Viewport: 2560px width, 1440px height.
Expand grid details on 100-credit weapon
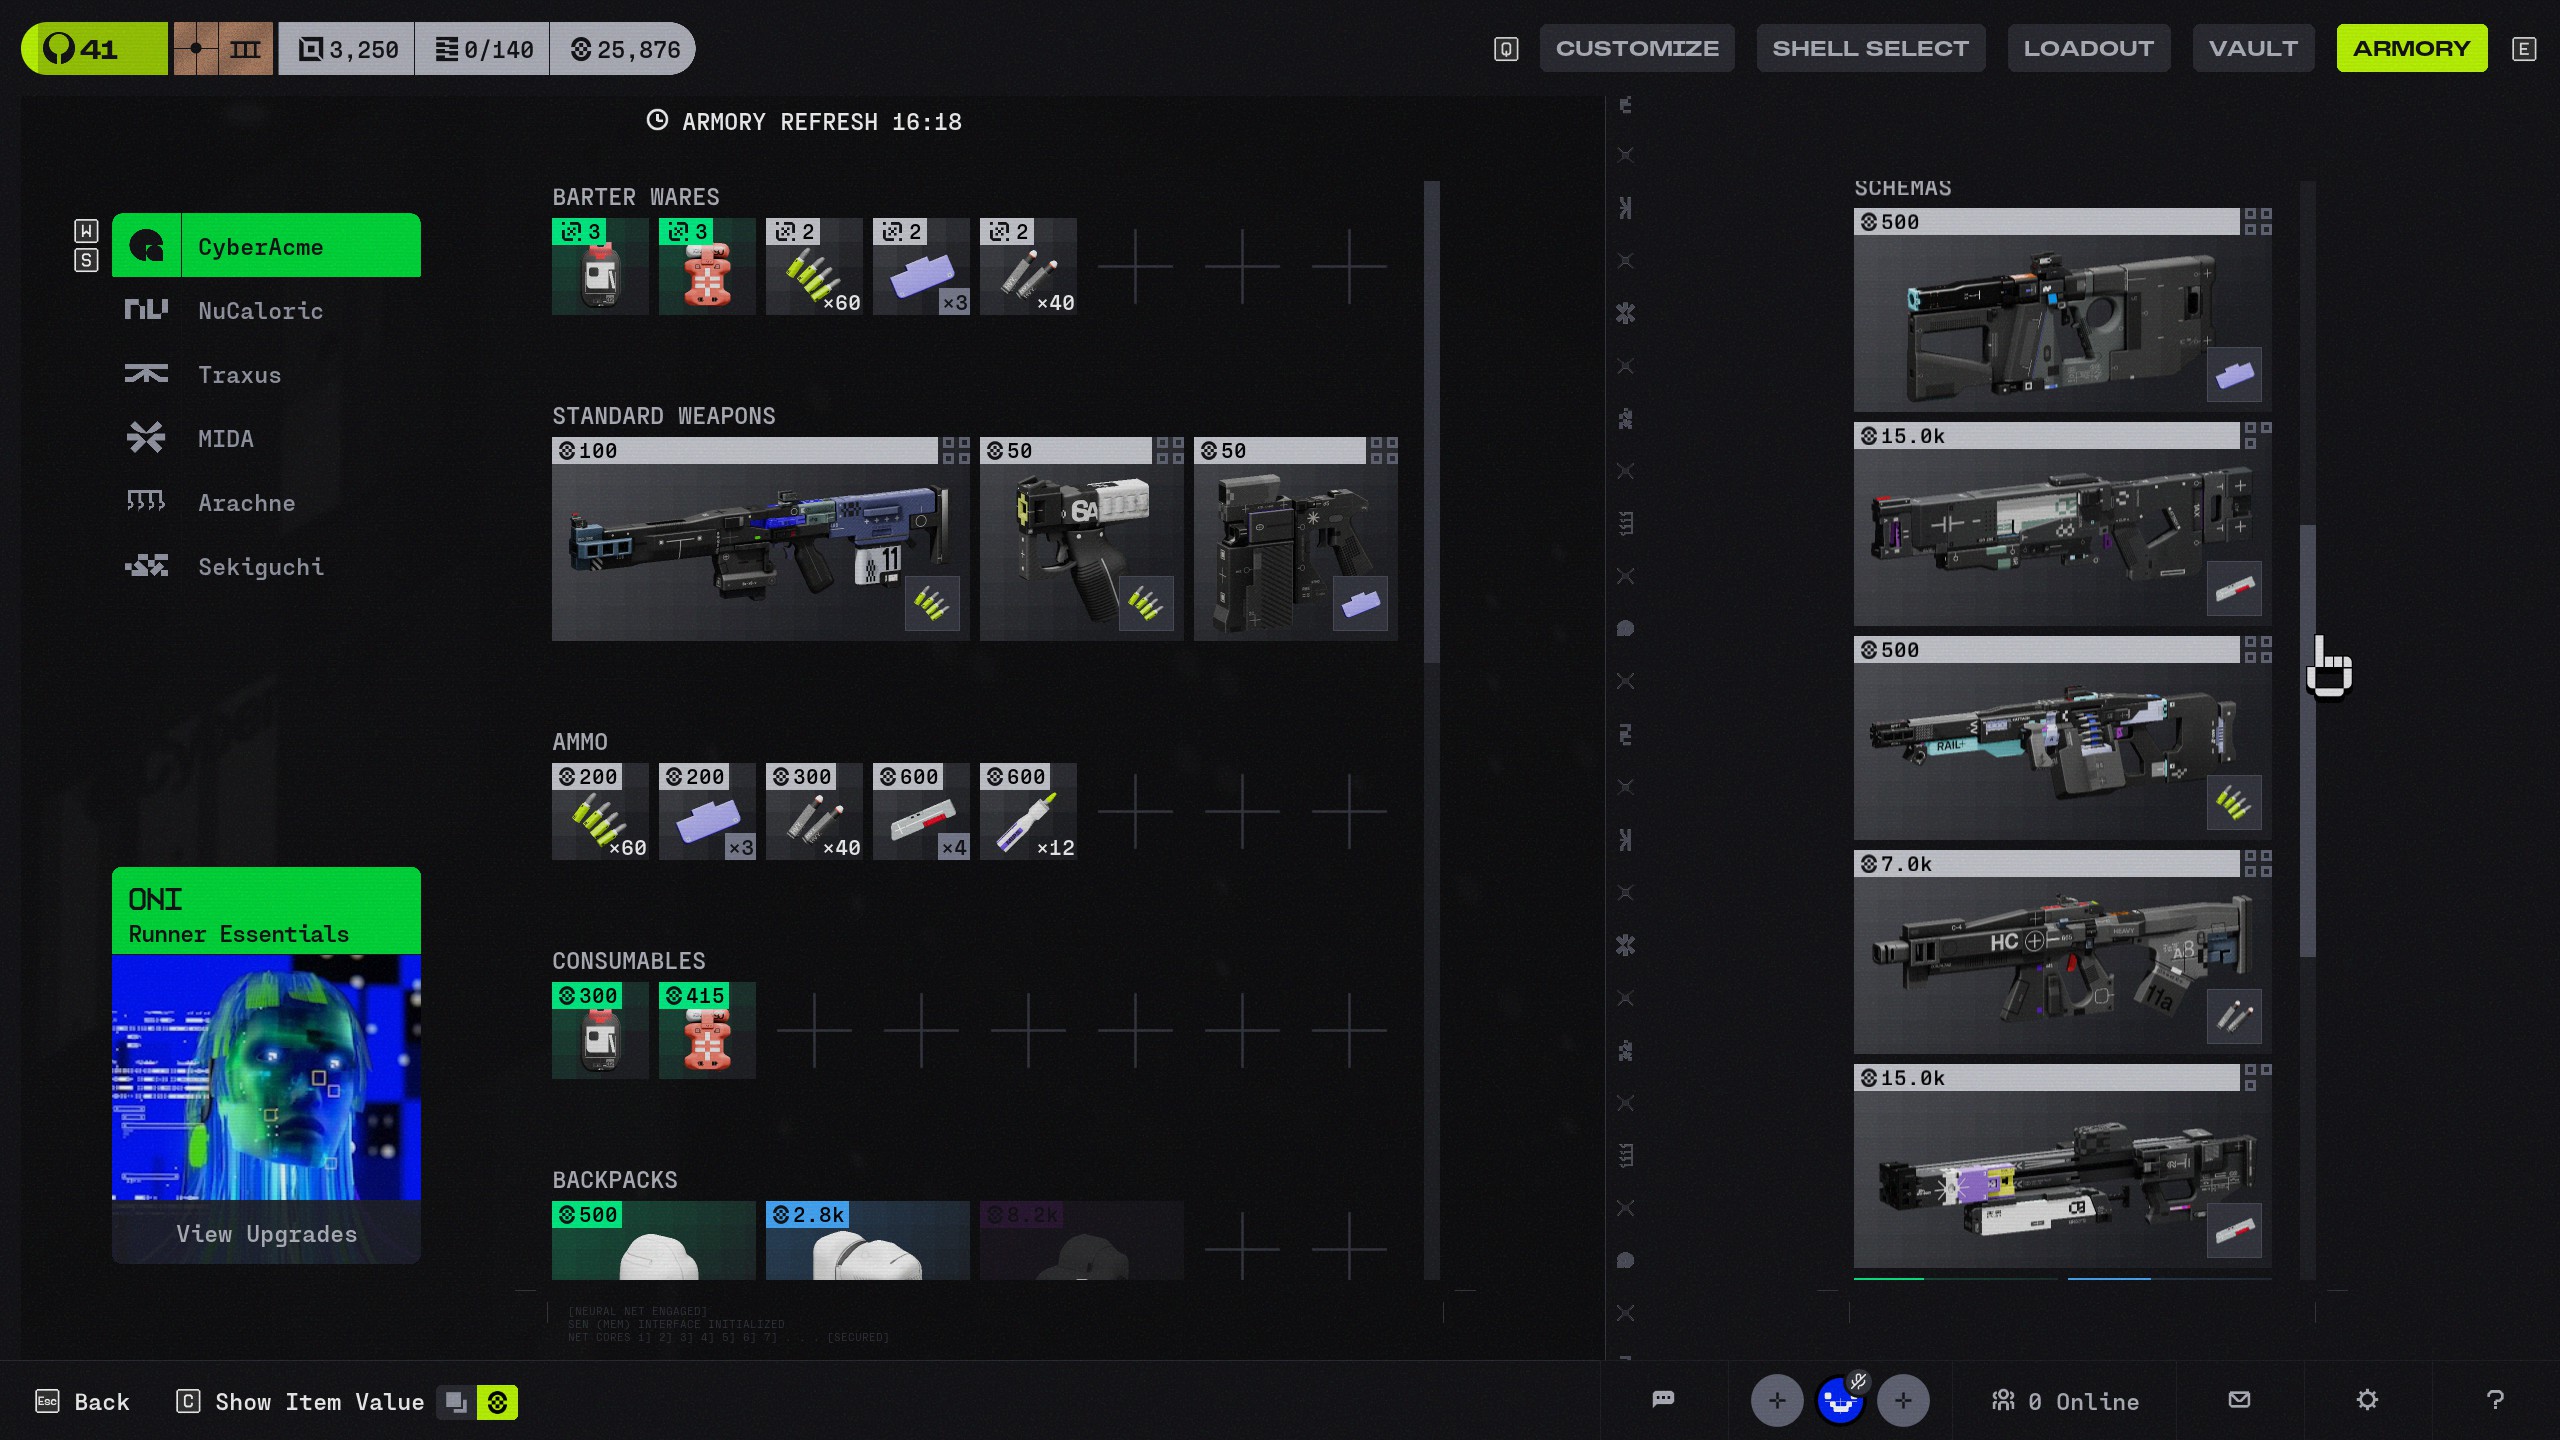pos(955,451)
